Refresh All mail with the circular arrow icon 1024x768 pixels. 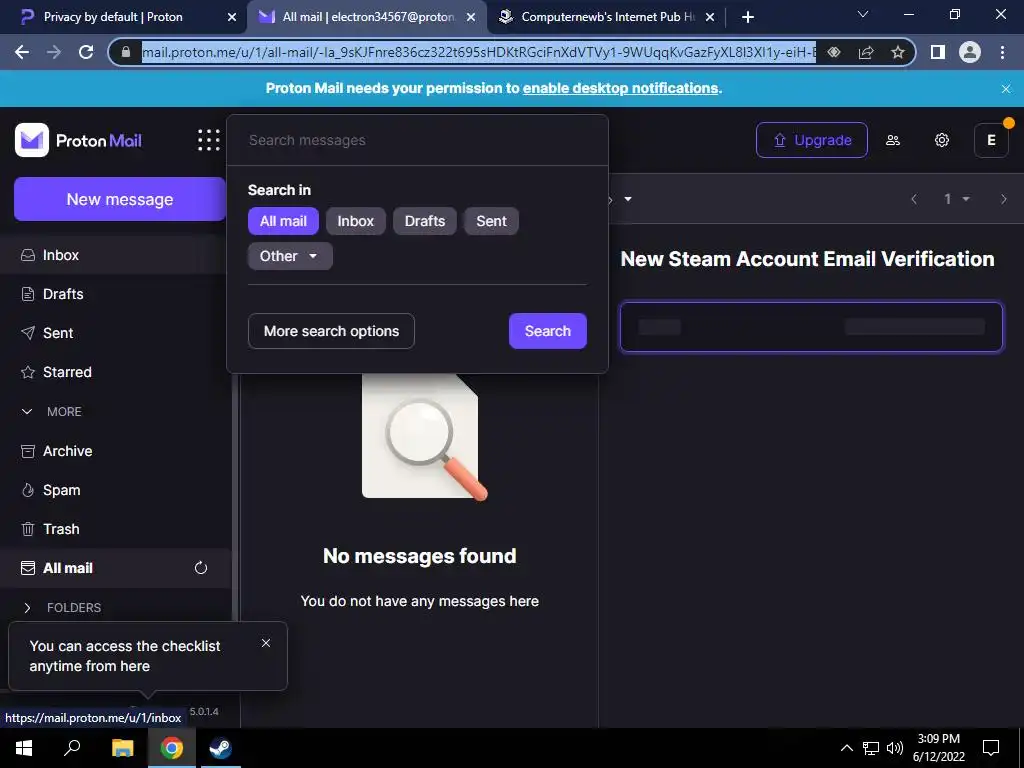(x=200, y=568)
